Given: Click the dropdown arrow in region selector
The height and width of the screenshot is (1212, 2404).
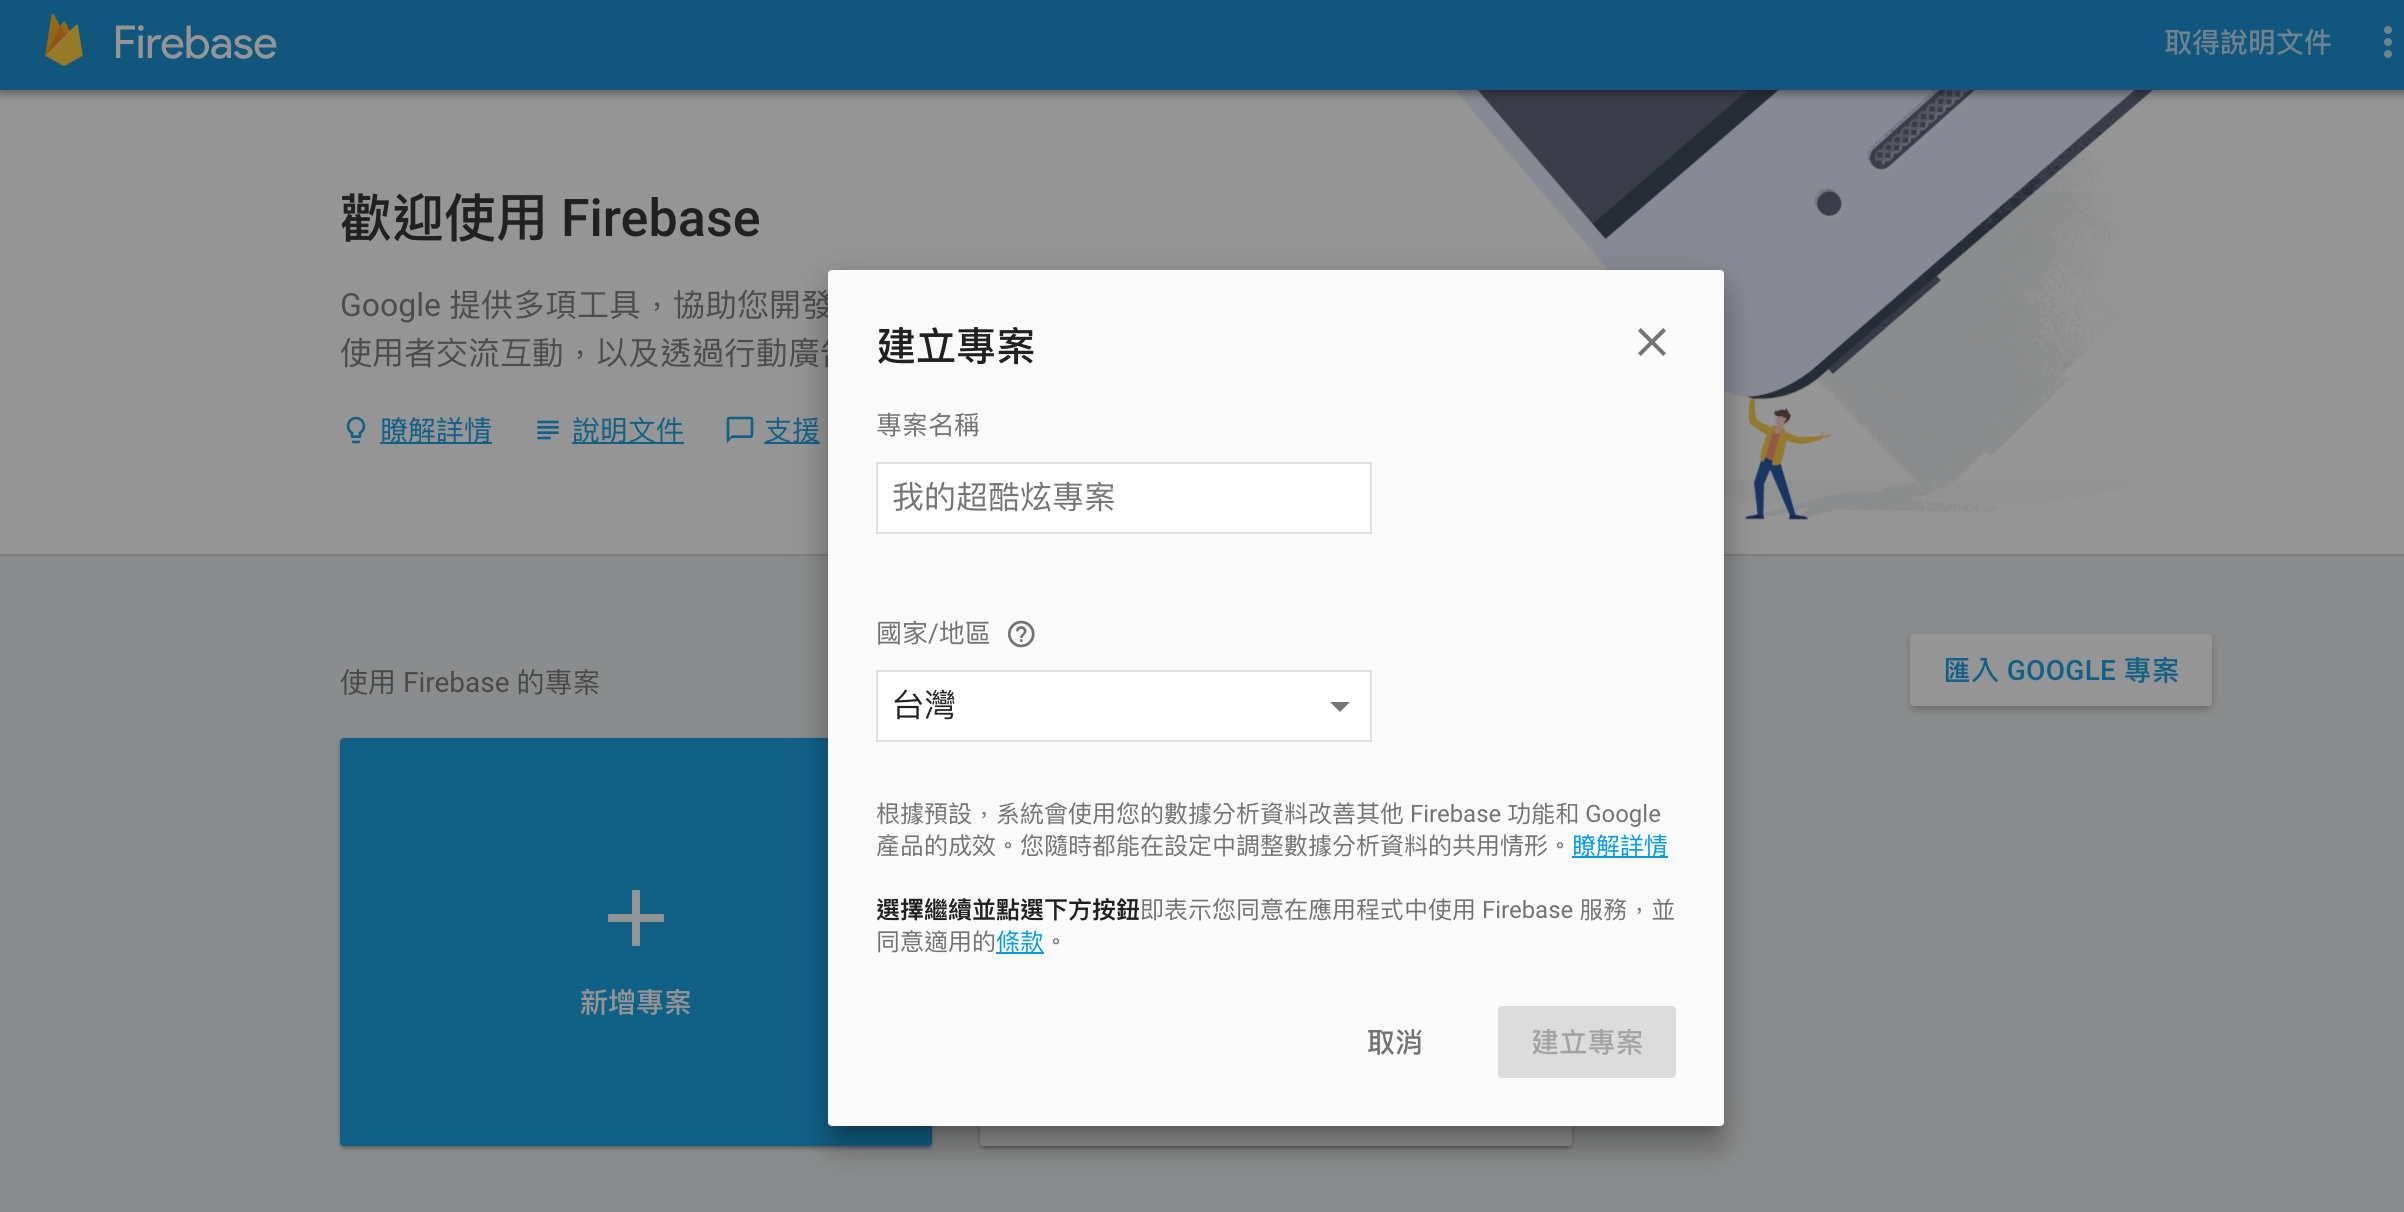Looking at the screenshot, I should coord(1340,707).
